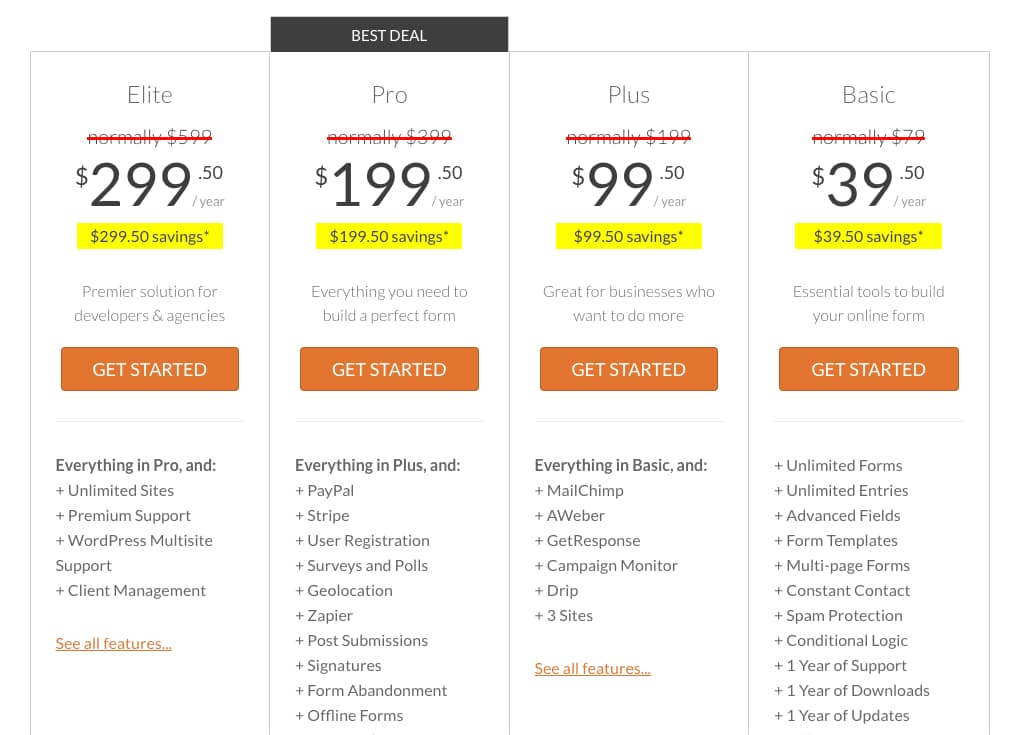Click the '$299.50 savings' badge

coord(149,236)
